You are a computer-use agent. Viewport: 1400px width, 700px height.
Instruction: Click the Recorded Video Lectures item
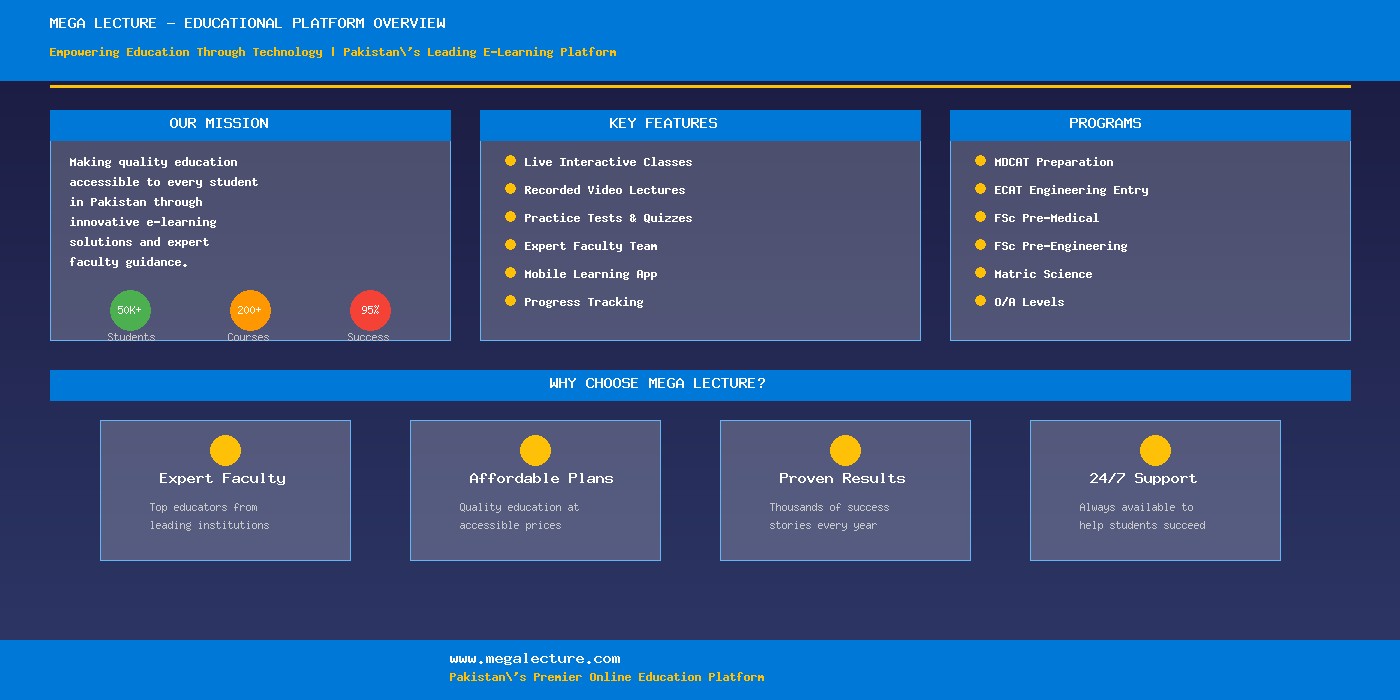604,190
